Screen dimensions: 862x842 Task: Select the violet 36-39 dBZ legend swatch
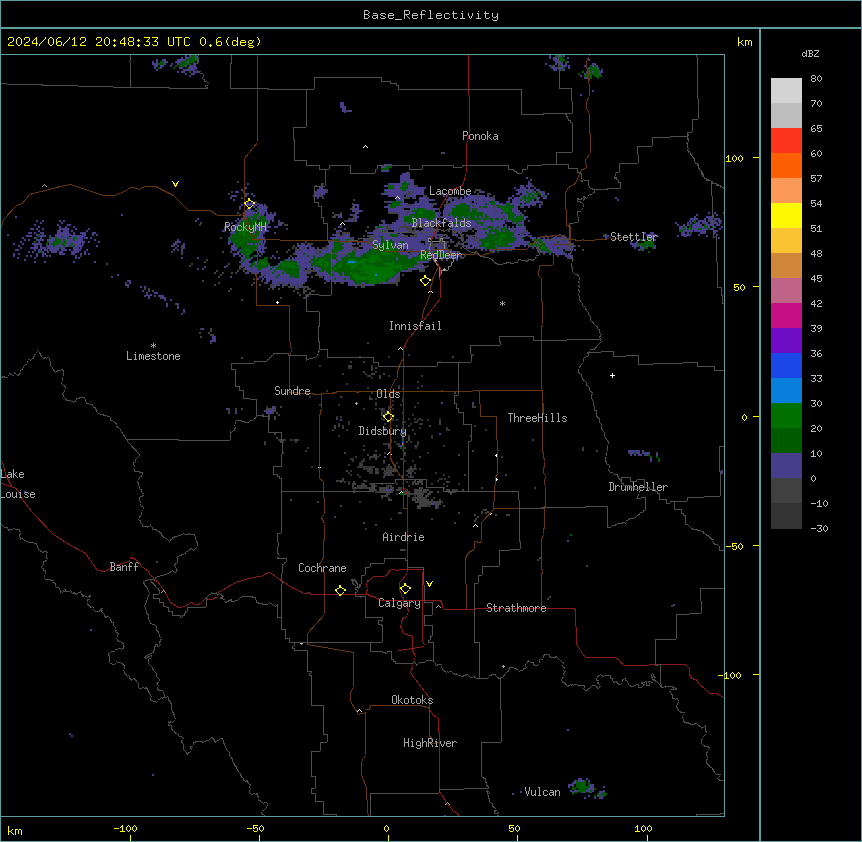pos(786,341)
